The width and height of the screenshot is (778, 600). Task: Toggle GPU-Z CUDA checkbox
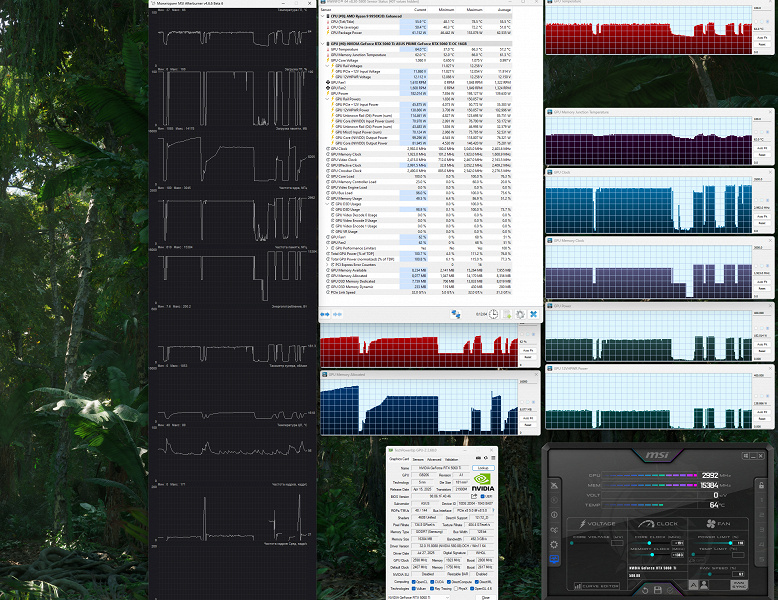pyautogui.click(x=432, y=582)
